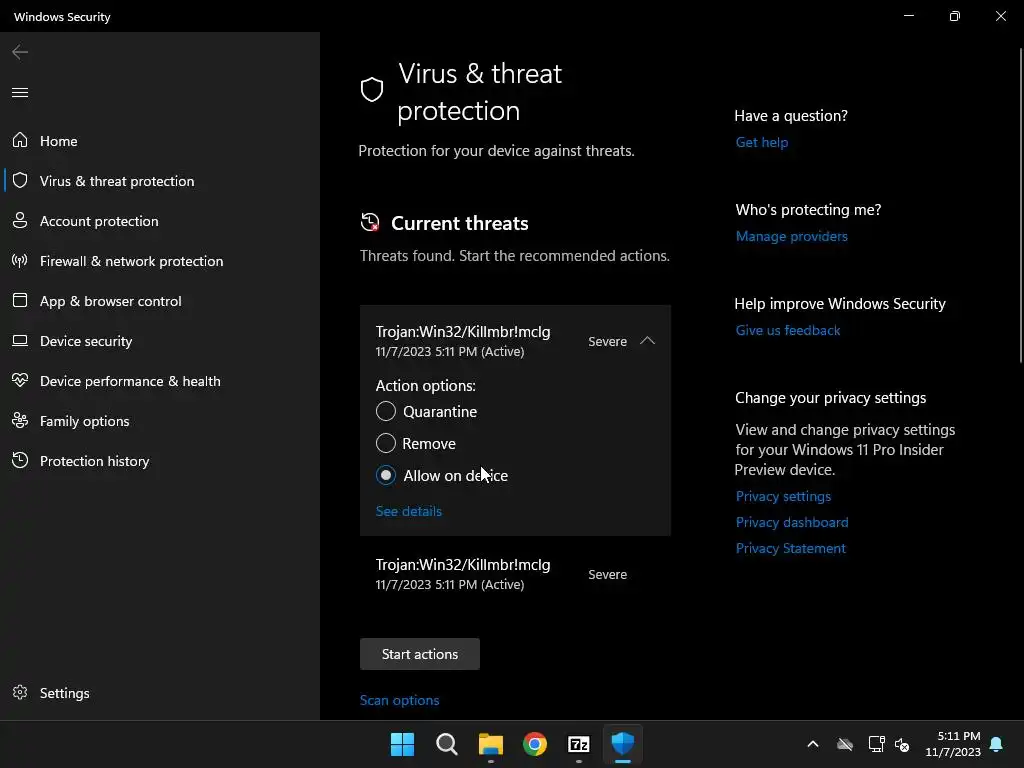1024x768 pixels.
Task: Open Device performance & health
Action: point(130,381)
